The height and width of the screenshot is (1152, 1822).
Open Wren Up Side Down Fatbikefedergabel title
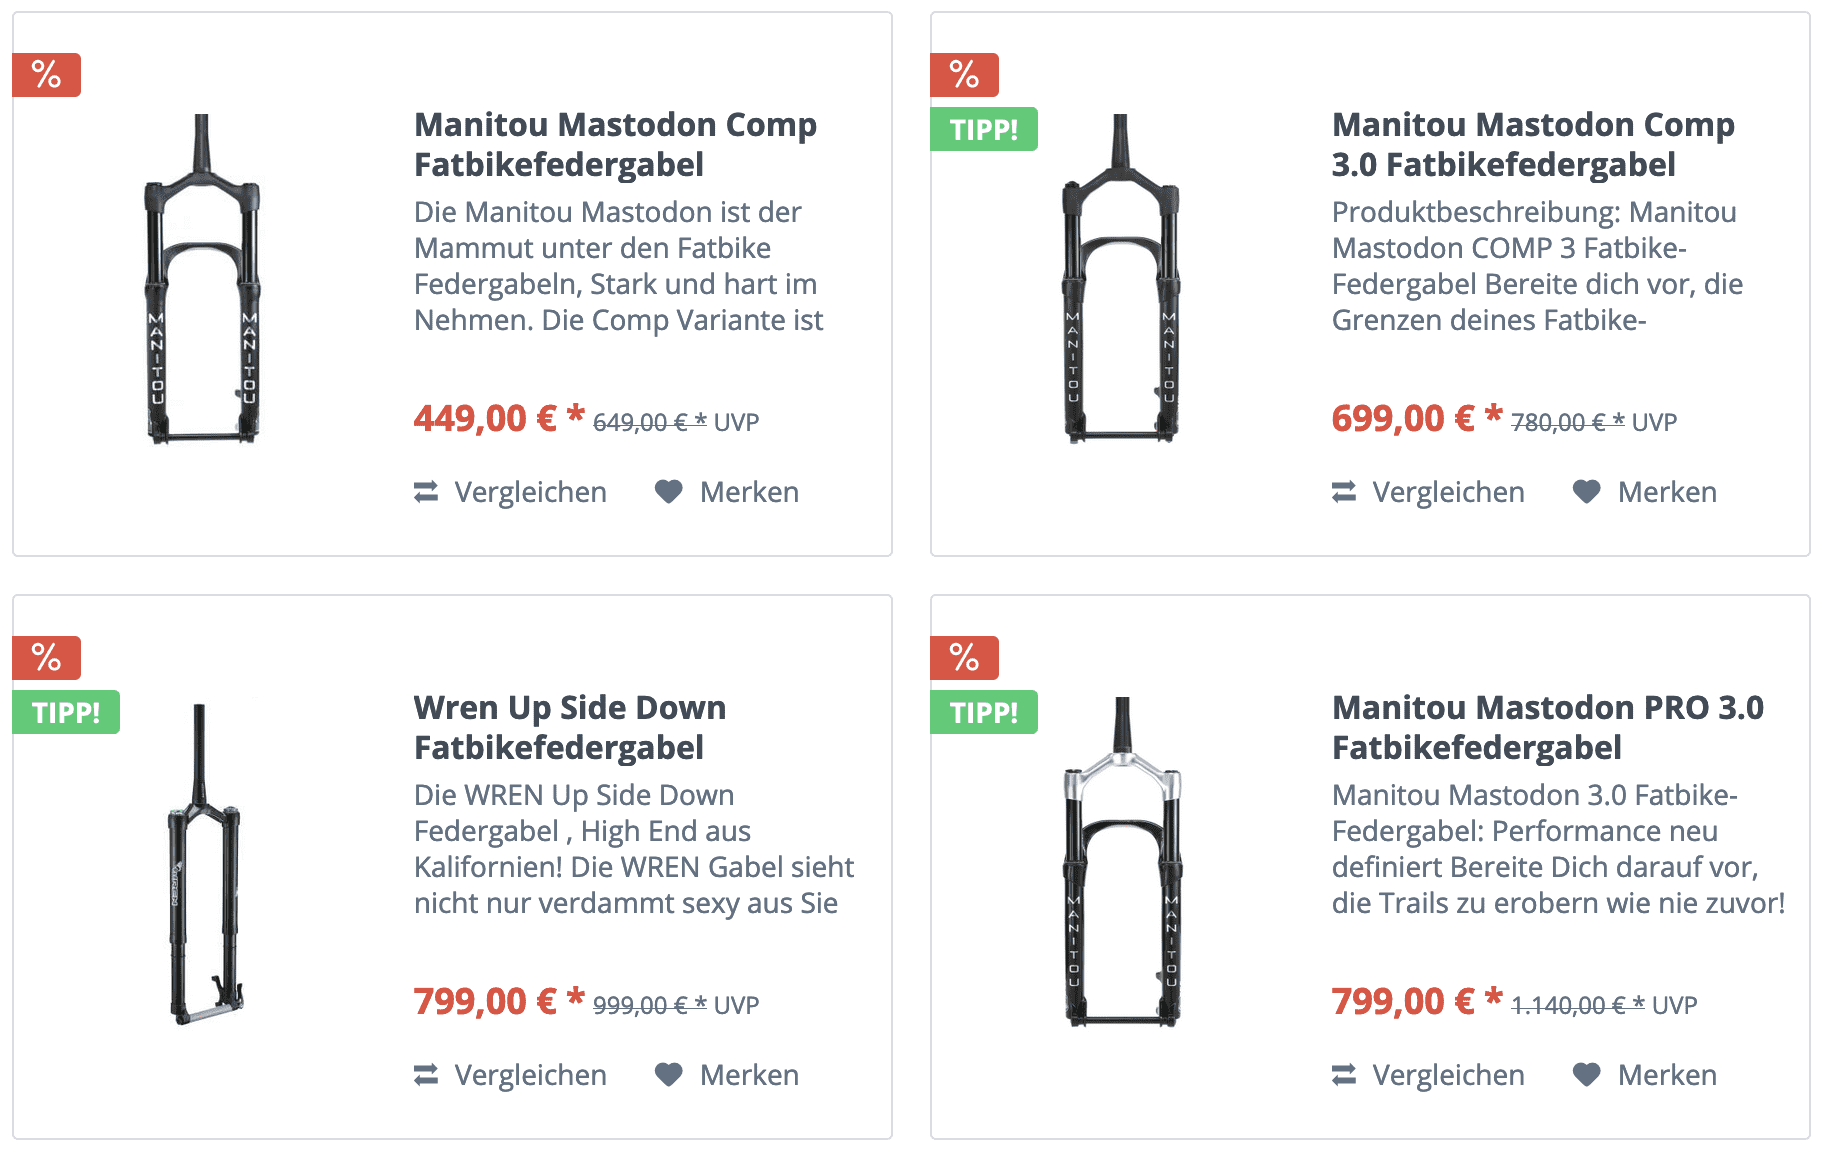(x=569, y=727)
